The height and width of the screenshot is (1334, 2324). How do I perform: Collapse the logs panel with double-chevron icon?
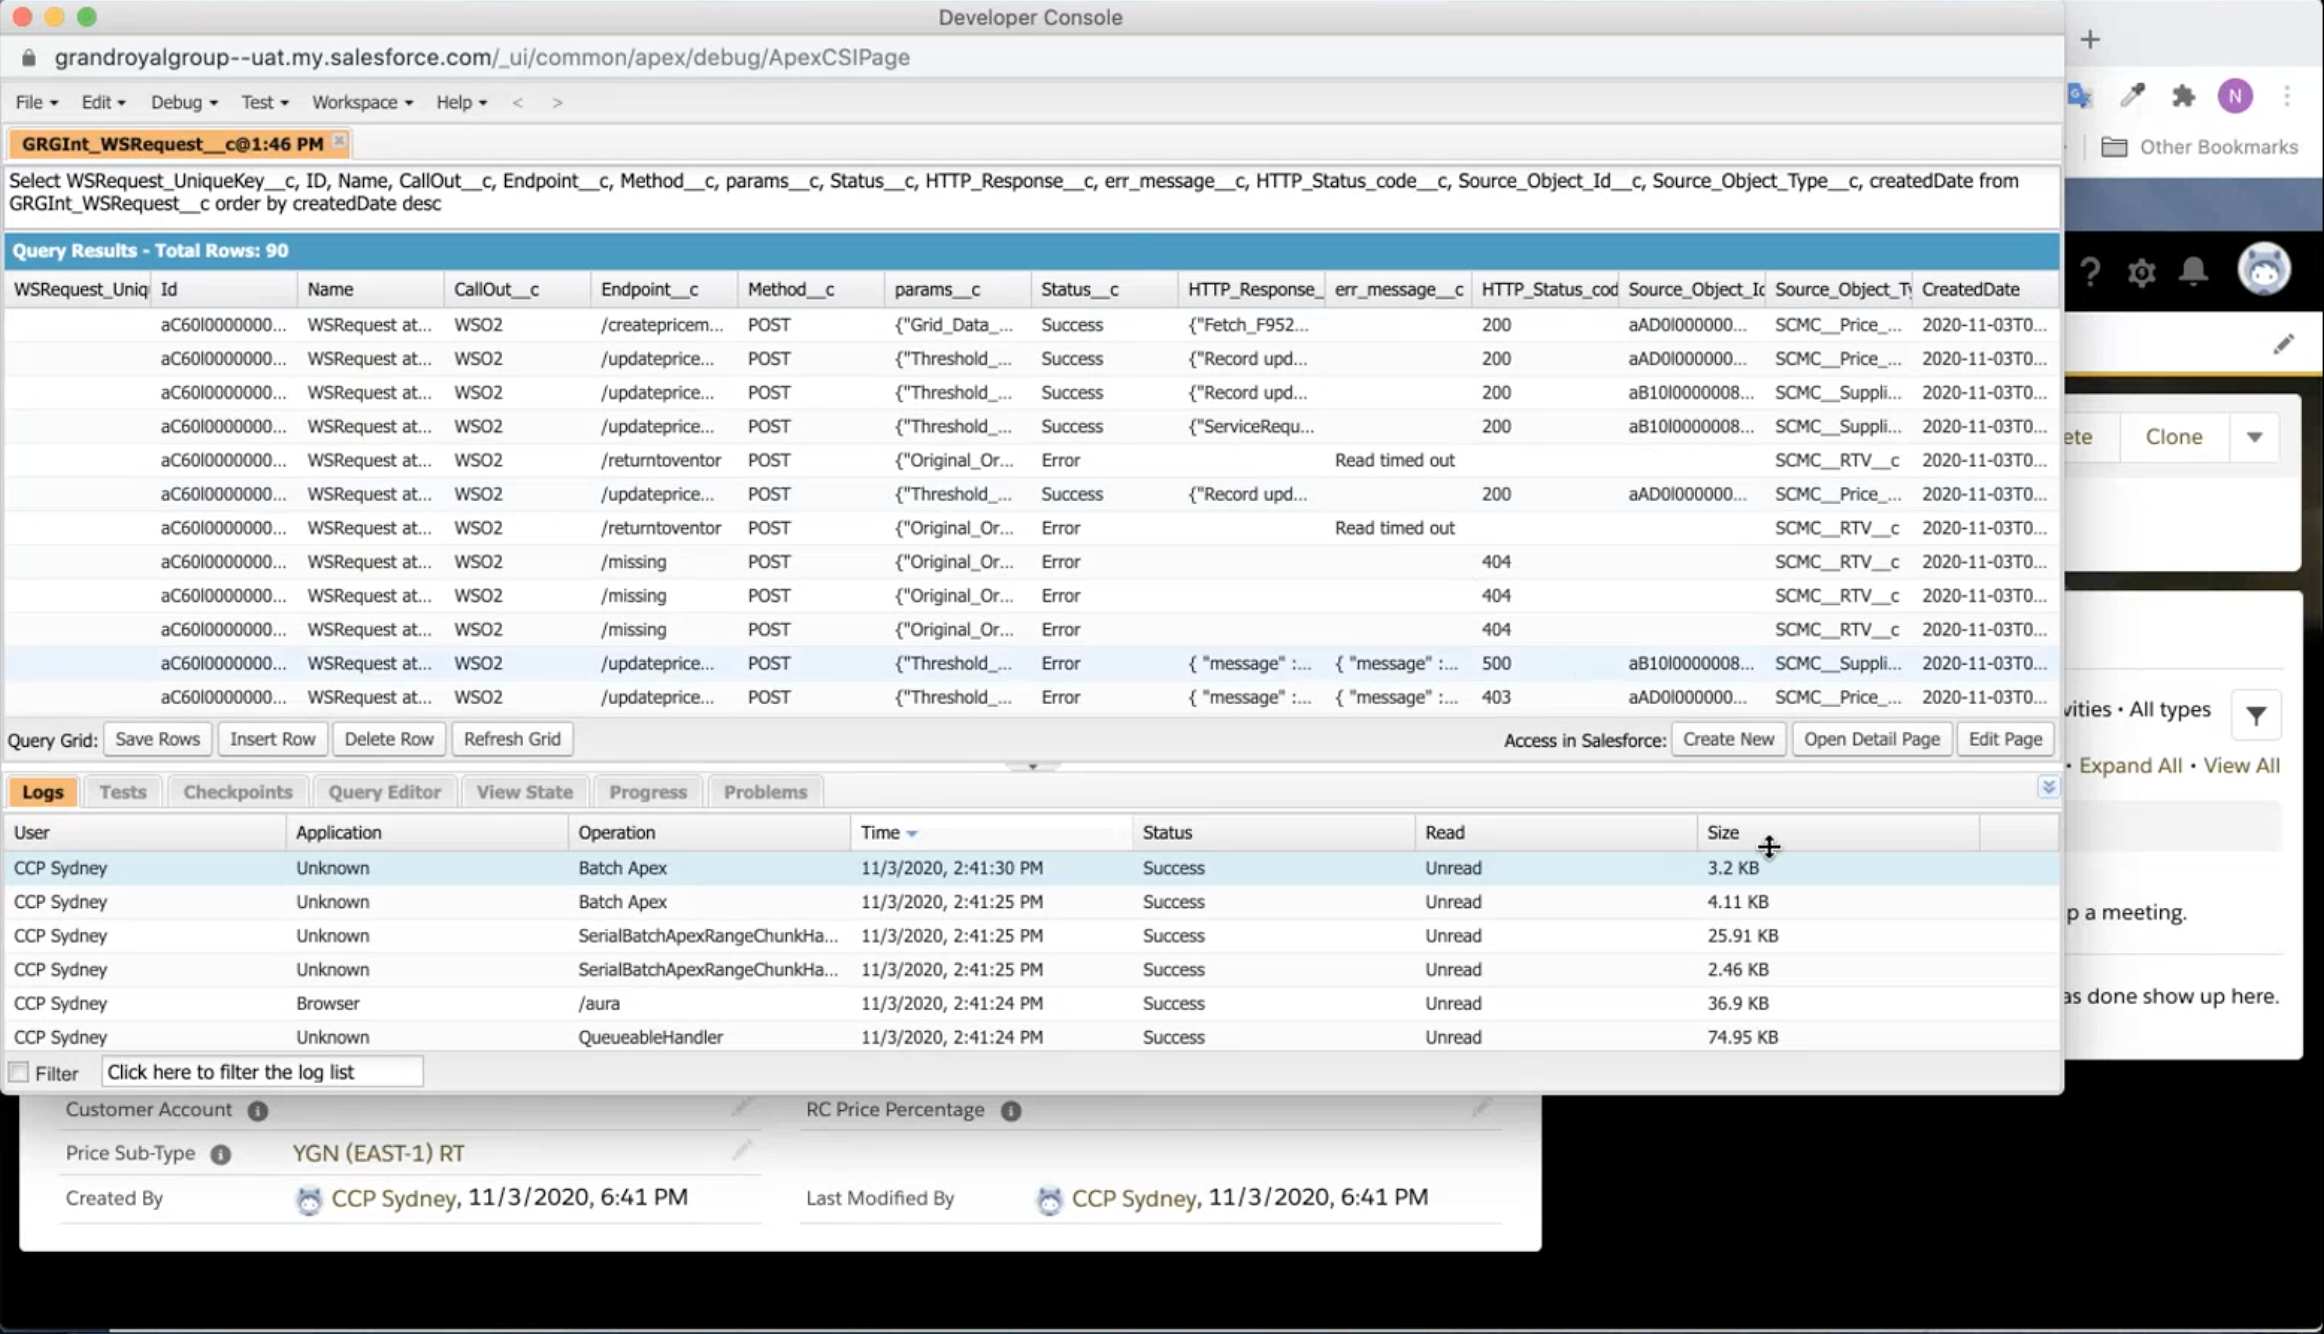click(x=2047, y=788)
